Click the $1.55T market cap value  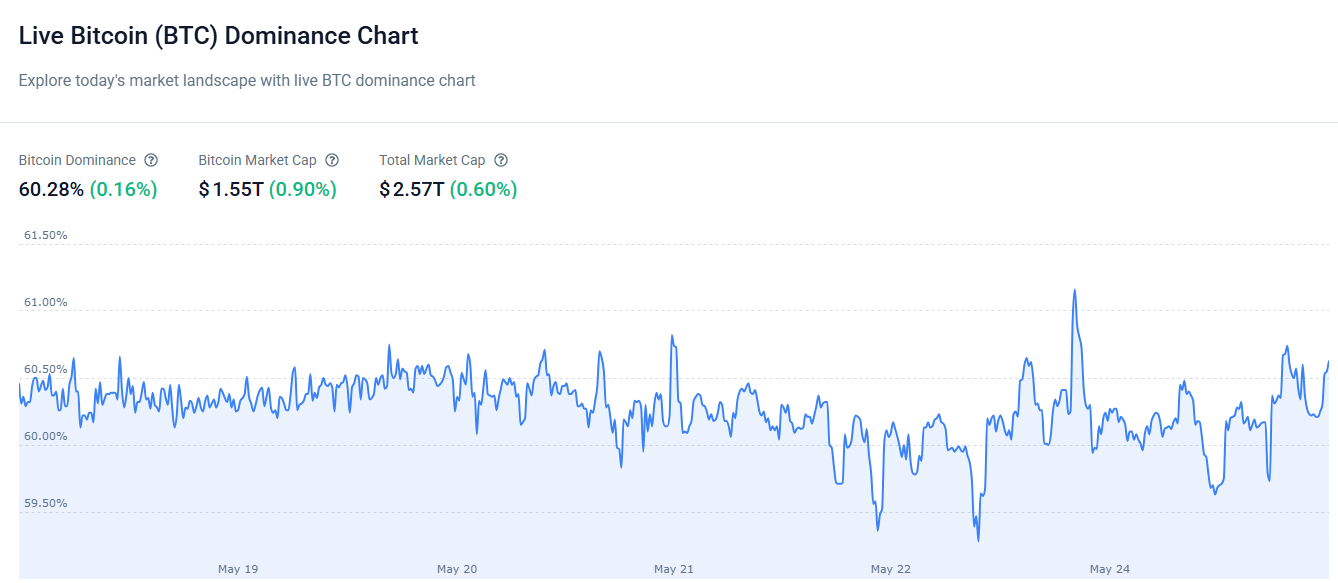[231, 189]
